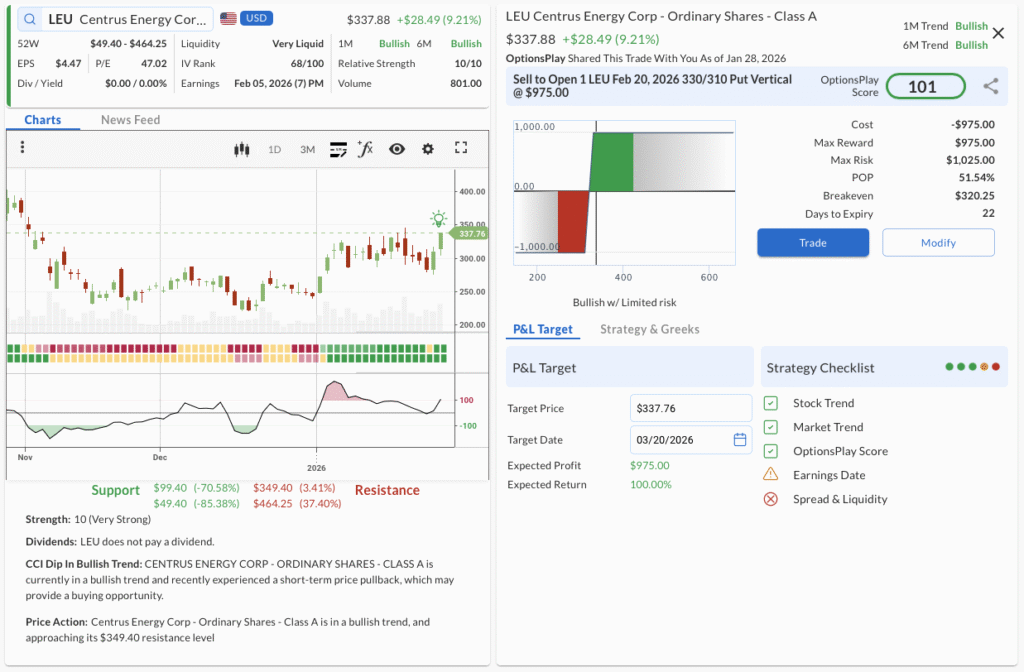Toggle the Market Trend checklist checkbox
Screen dimensions: 1024x672
[x=771, y=427]
